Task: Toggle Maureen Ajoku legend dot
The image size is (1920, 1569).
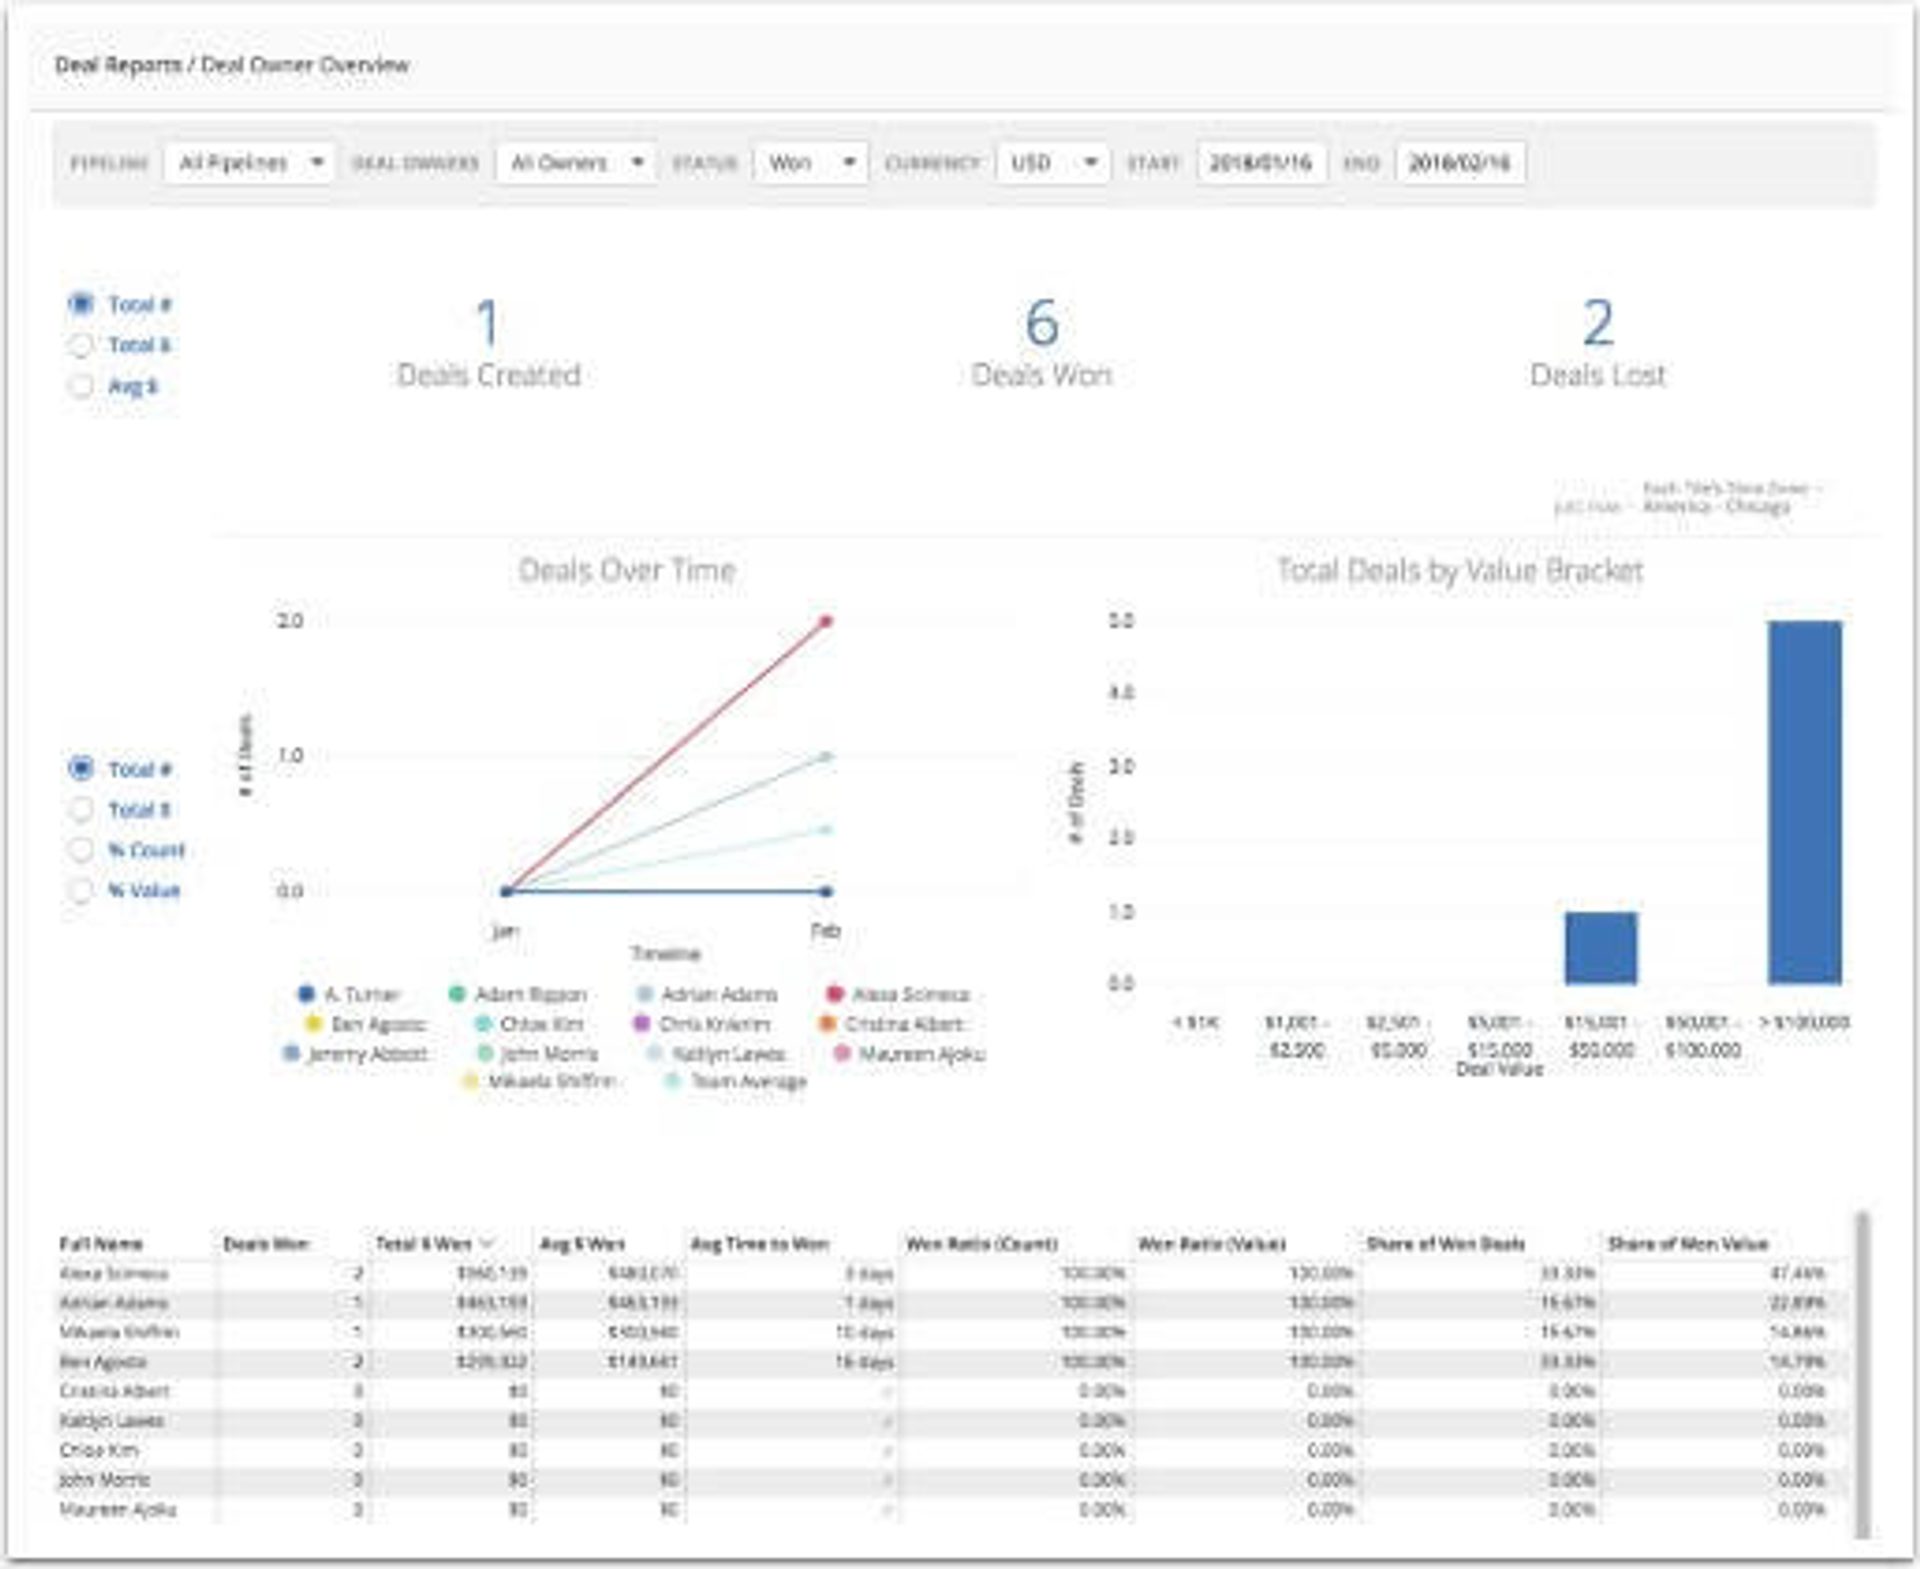Action: 842,1053
